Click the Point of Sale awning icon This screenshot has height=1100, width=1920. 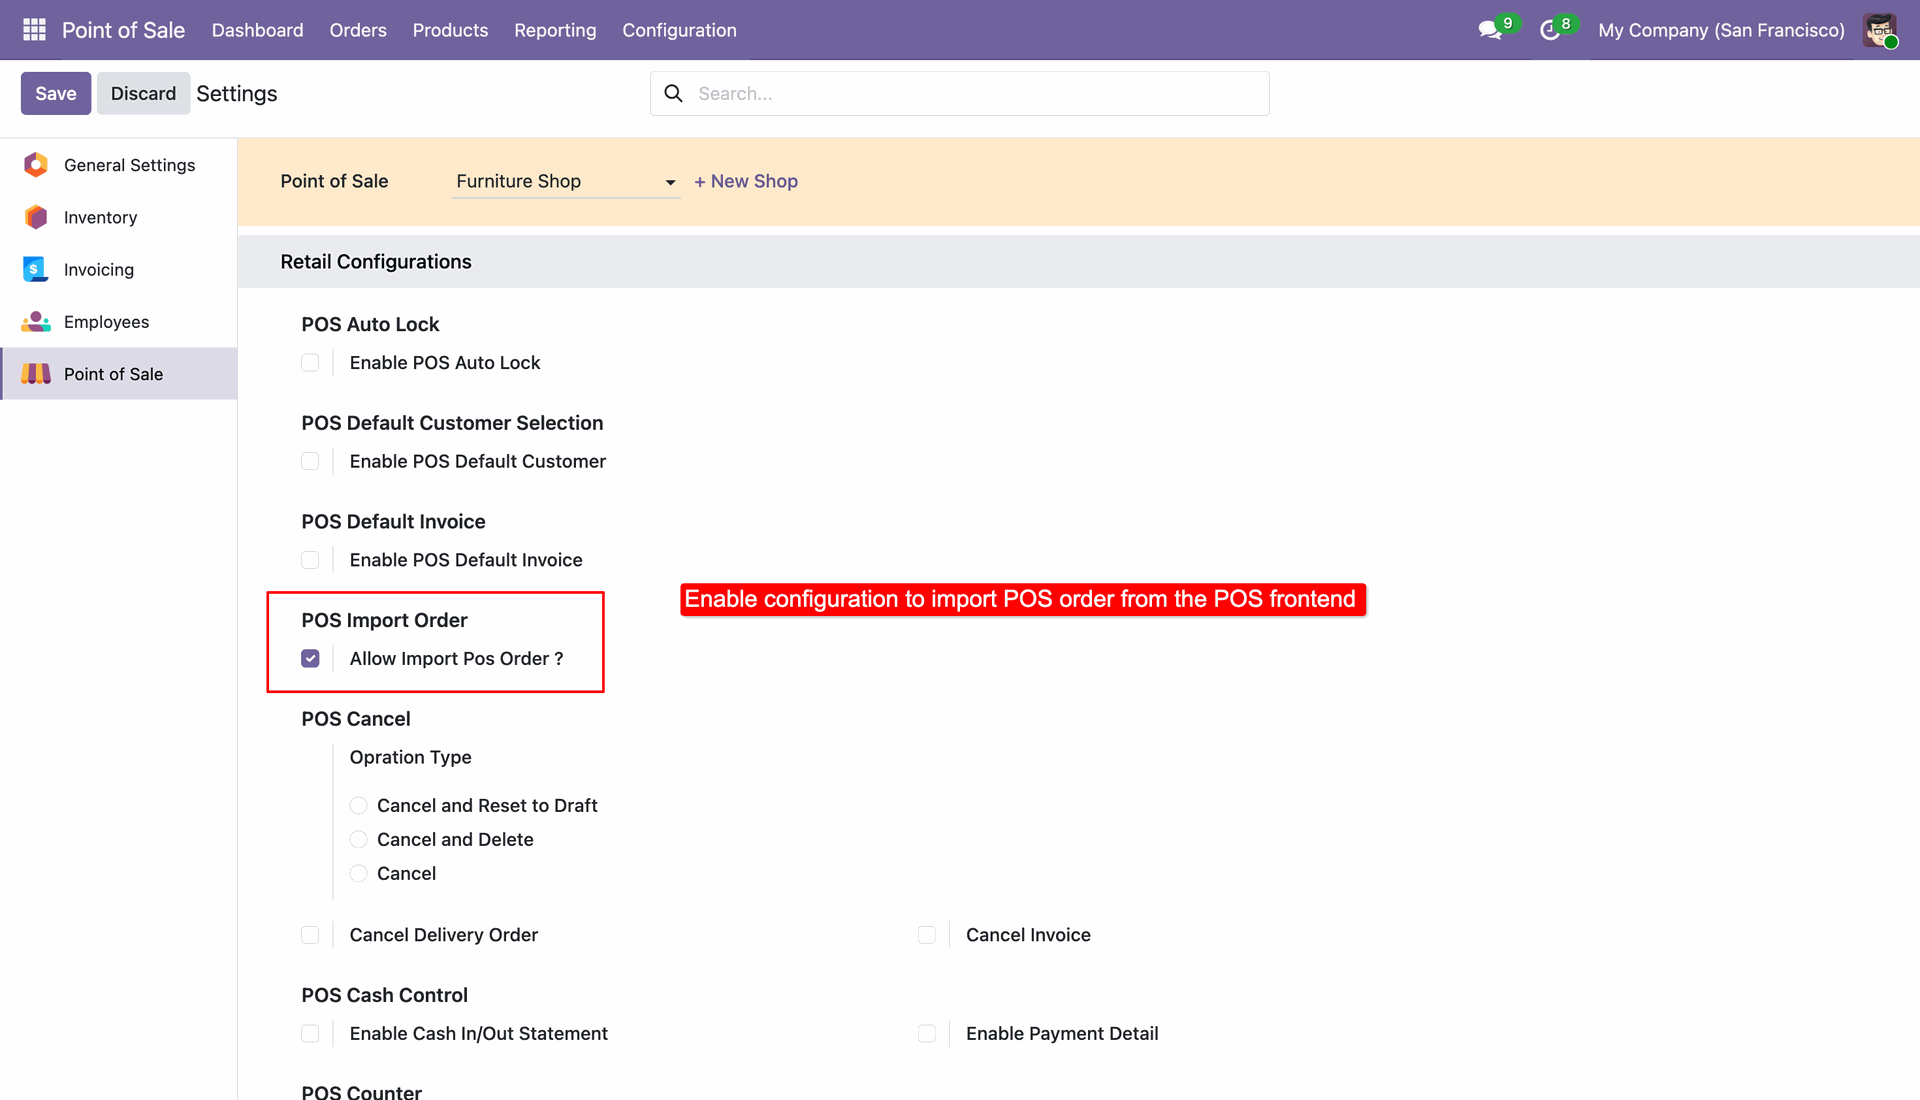36,373
